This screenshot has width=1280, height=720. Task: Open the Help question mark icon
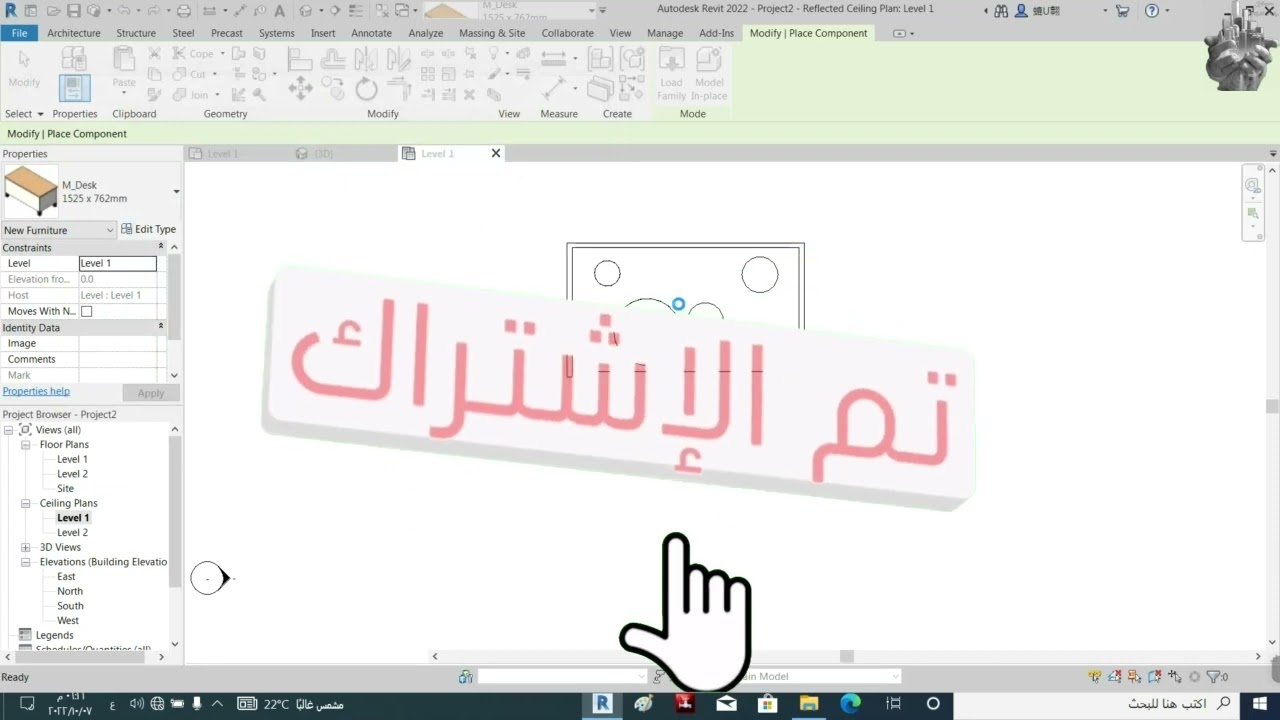(1152, 10)
